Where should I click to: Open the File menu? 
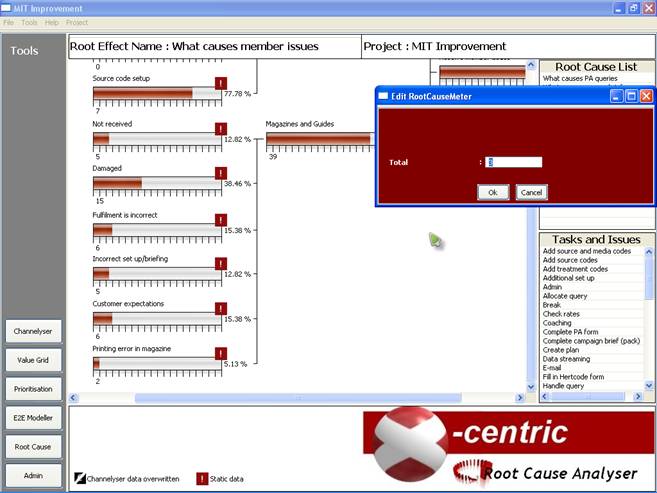[x=8, y=22]
